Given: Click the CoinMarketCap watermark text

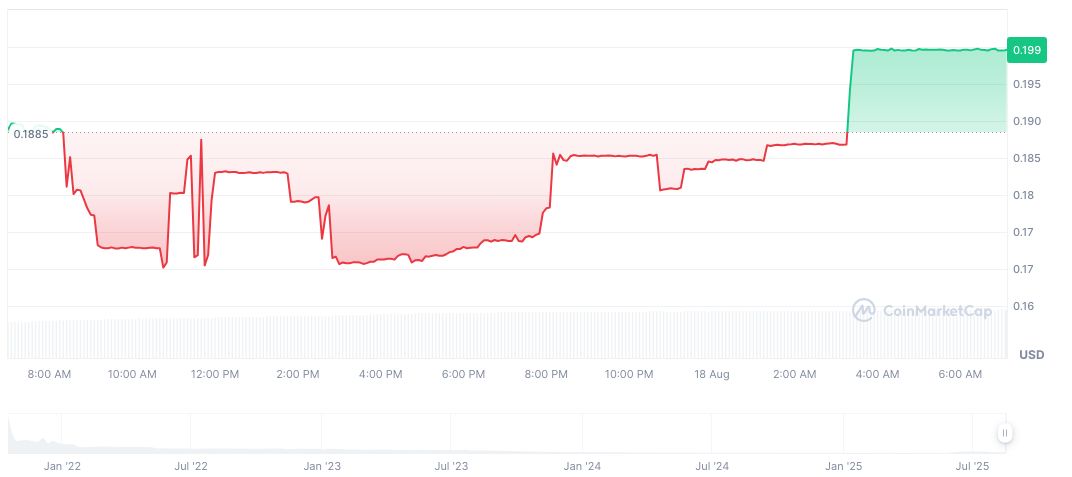Looking at the screenshot, I should (937, 311).
